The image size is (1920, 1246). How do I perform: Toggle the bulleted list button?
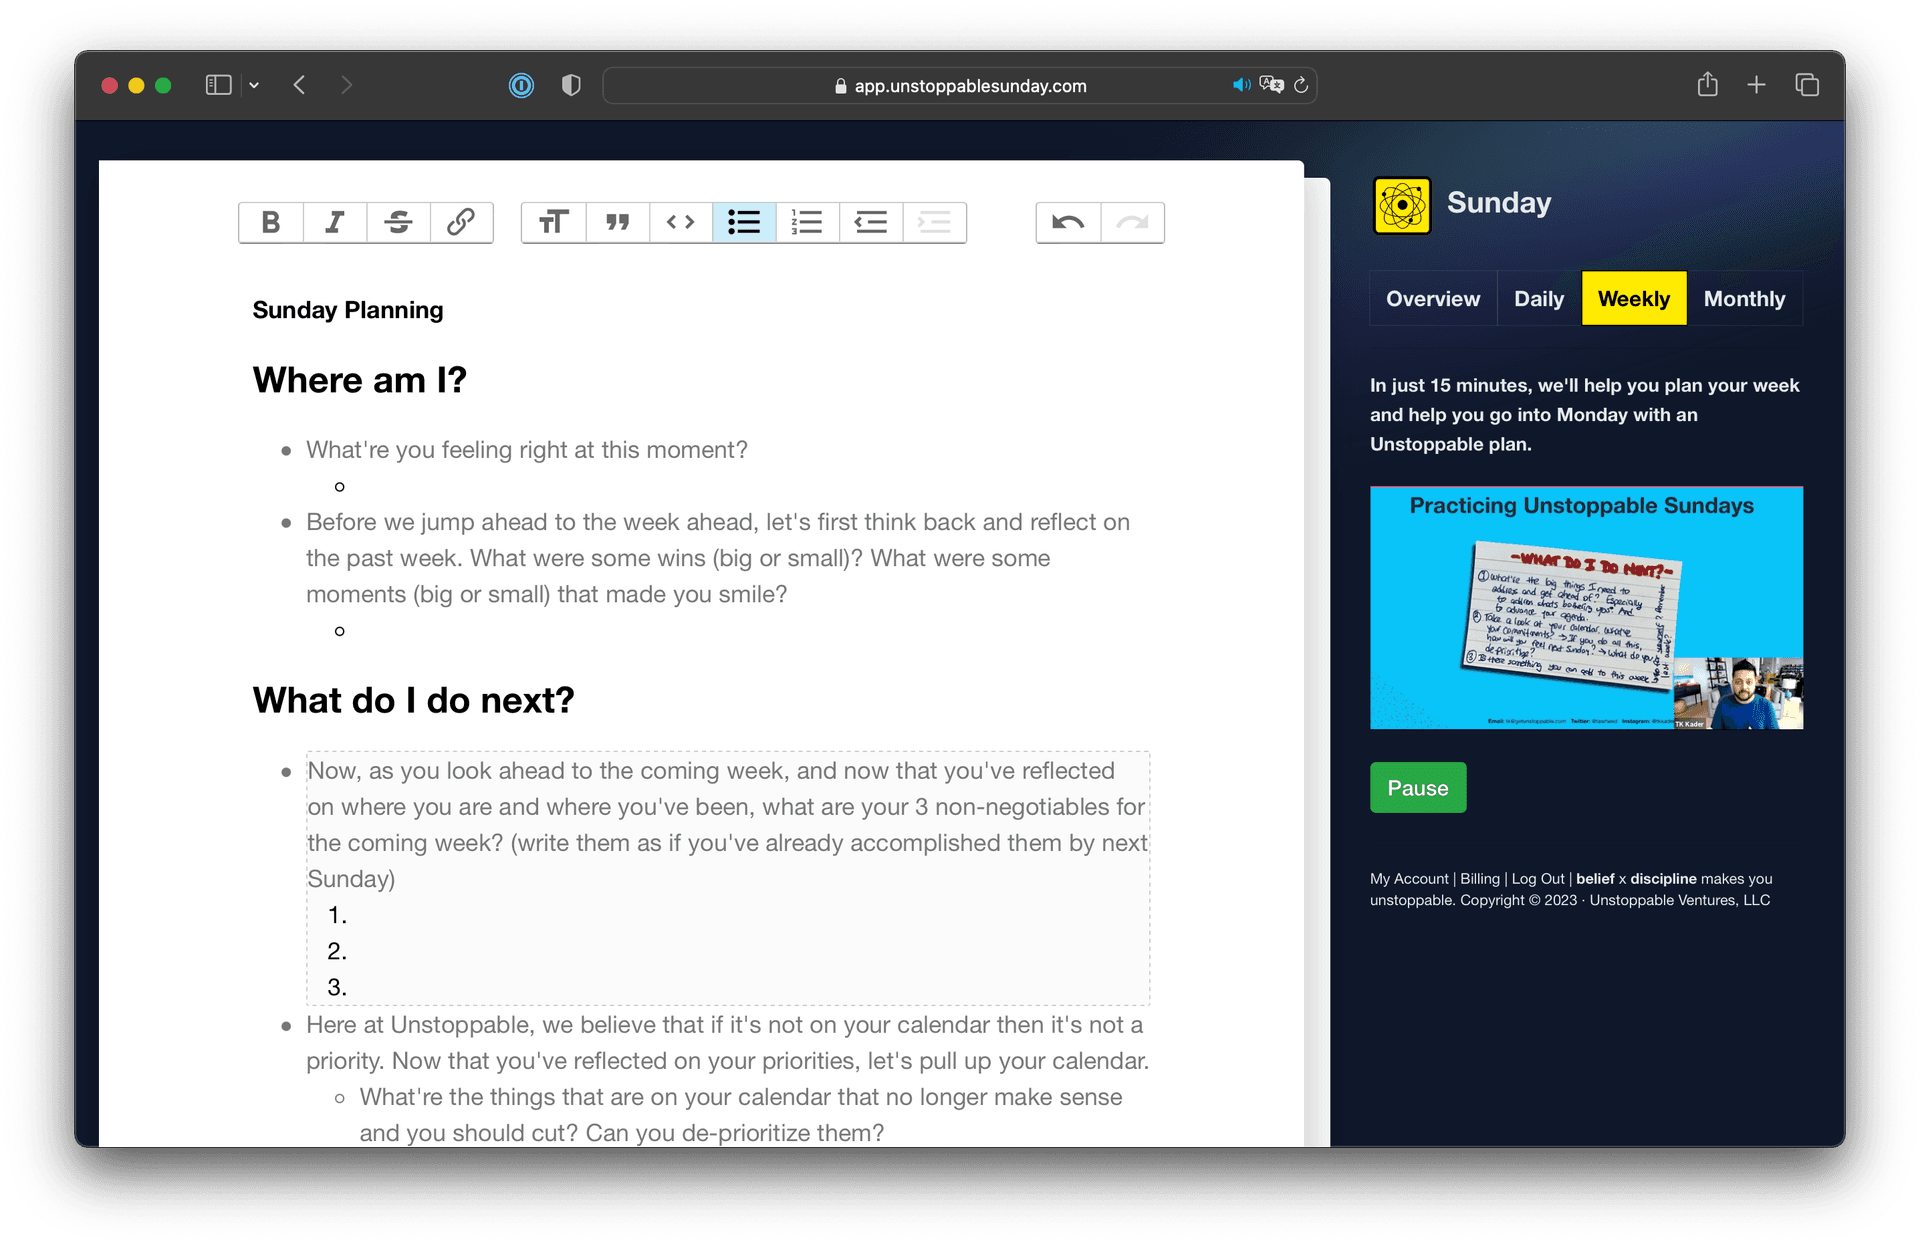(744, 222)
